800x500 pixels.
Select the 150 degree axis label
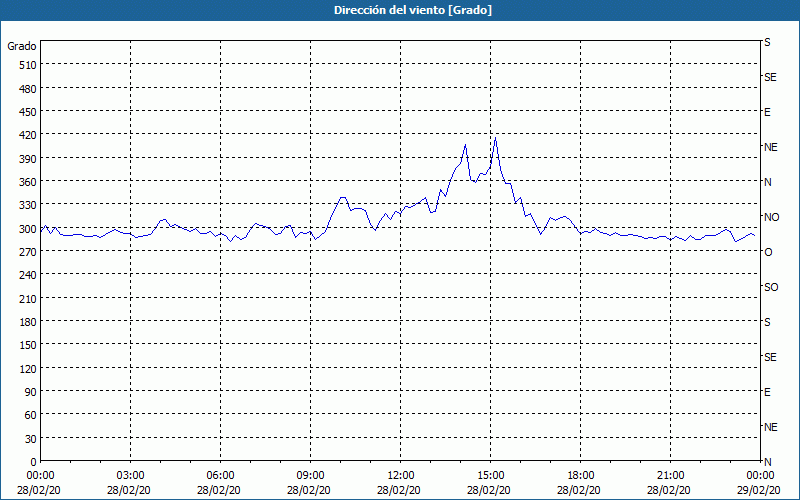point(28,345)
